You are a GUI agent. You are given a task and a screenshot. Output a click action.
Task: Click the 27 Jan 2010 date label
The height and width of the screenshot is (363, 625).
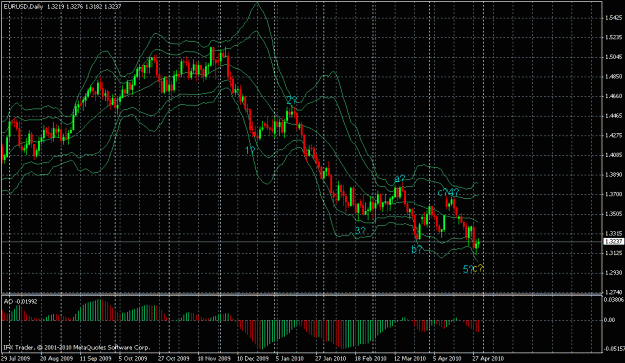(x=330, y=359)
